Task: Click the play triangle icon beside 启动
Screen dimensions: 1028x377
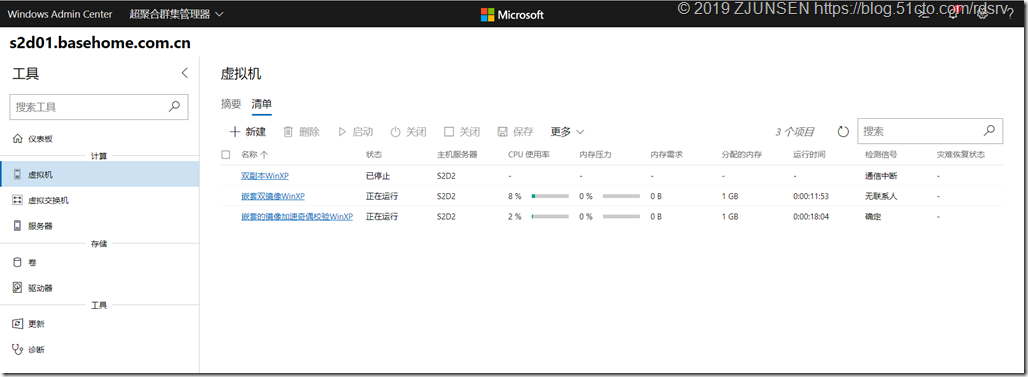Action: (342, 132)
